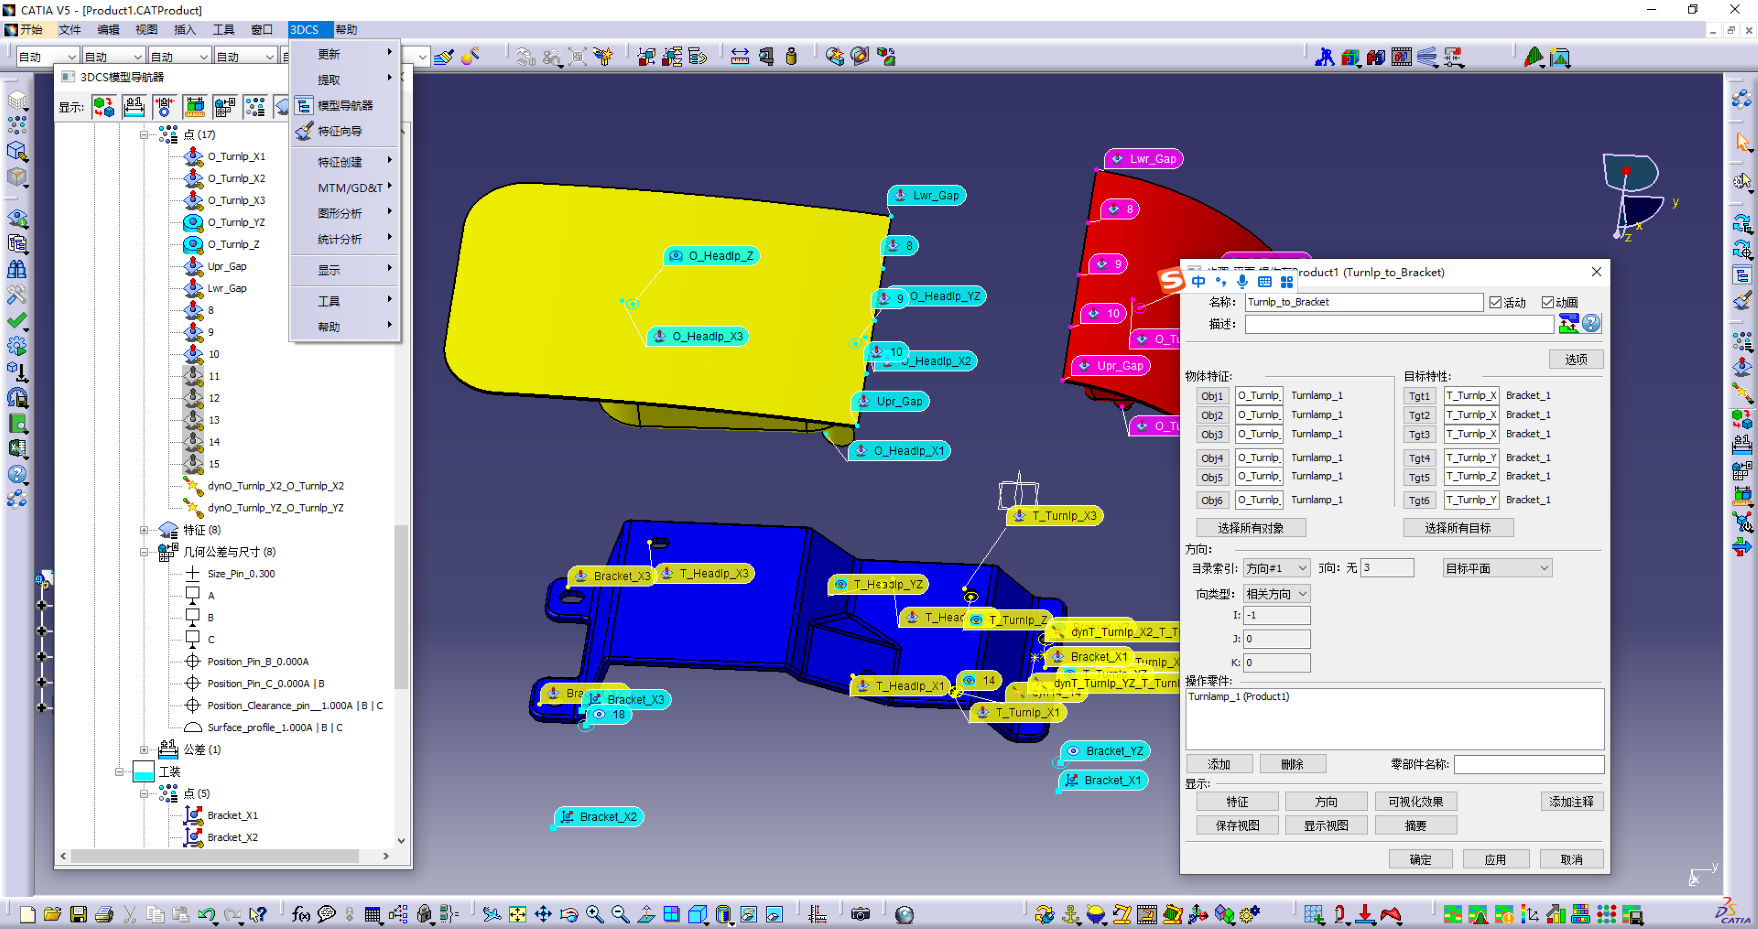Click the 选择所有对象 button
Viewport: 1758px width, 929px height.
1251,528
